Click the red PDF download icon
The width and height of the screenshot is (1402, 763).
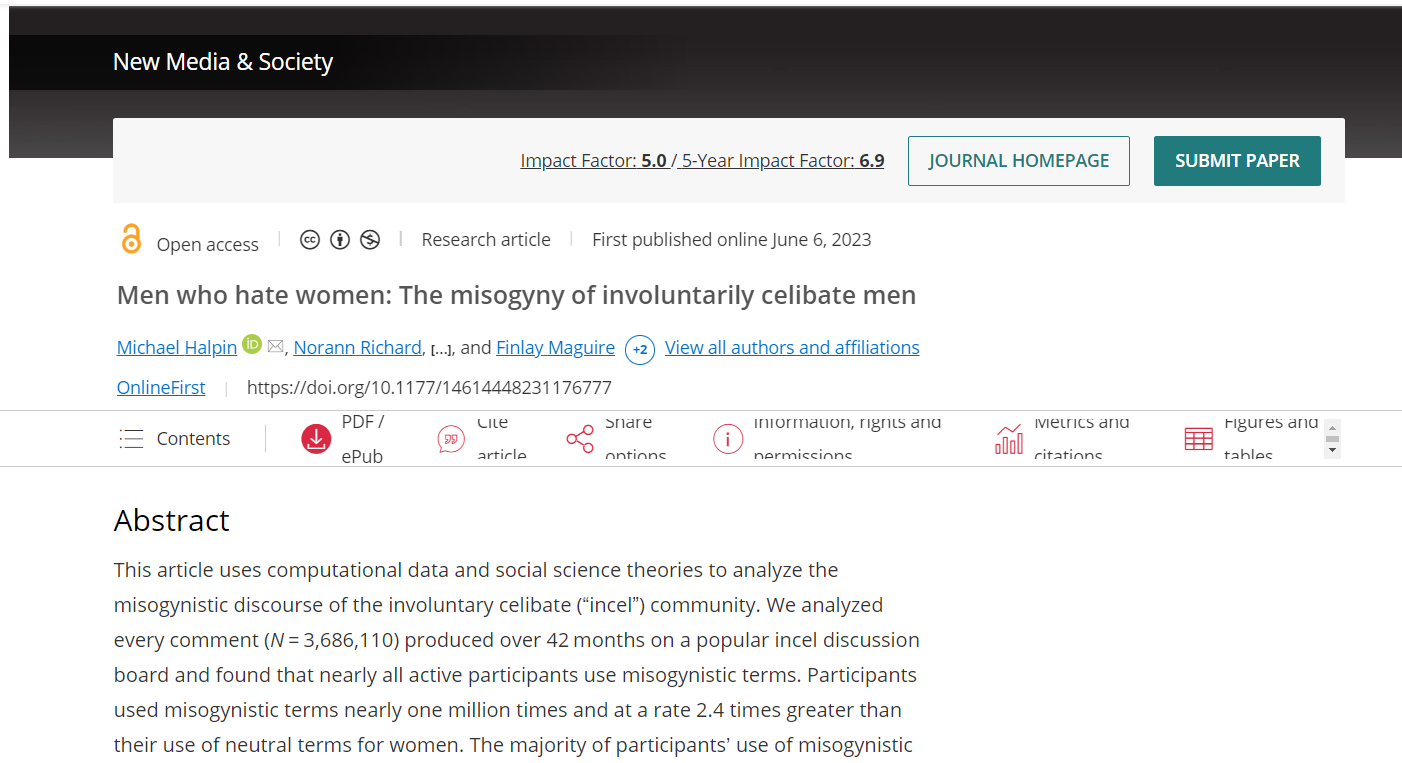[x=316, y=439]
